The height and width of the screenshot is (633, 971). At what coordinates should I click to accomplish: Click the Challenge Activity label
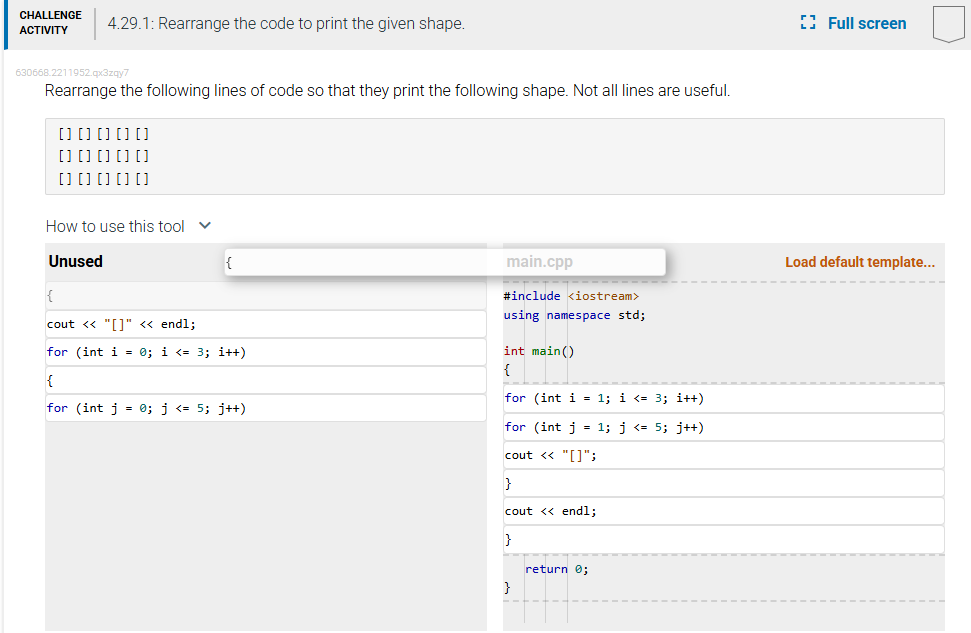pos(50,22)
